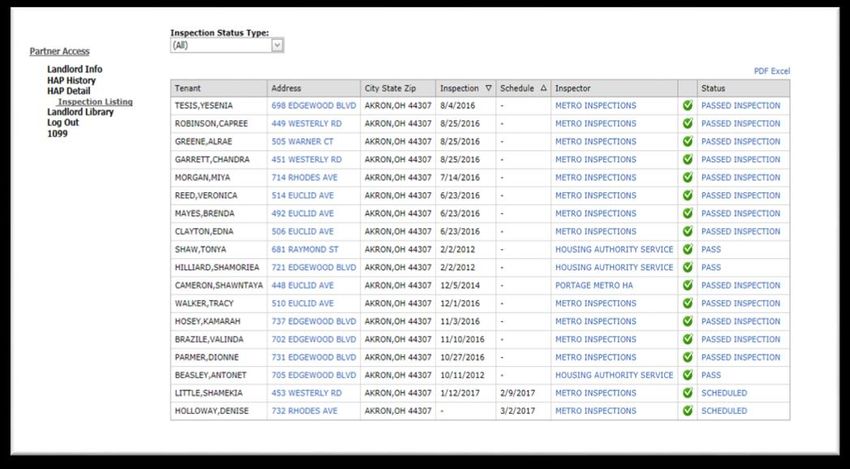
Task: Click the Inspector column header
Action: [614, 88]
